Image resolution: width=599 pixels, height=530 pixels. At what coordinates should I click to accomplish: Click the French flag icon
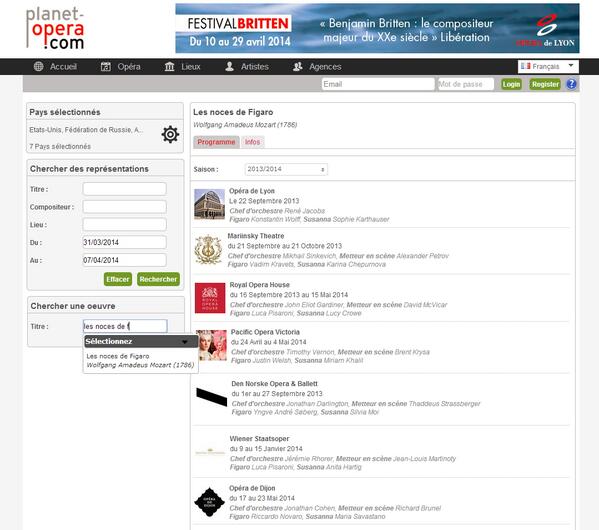526,66
